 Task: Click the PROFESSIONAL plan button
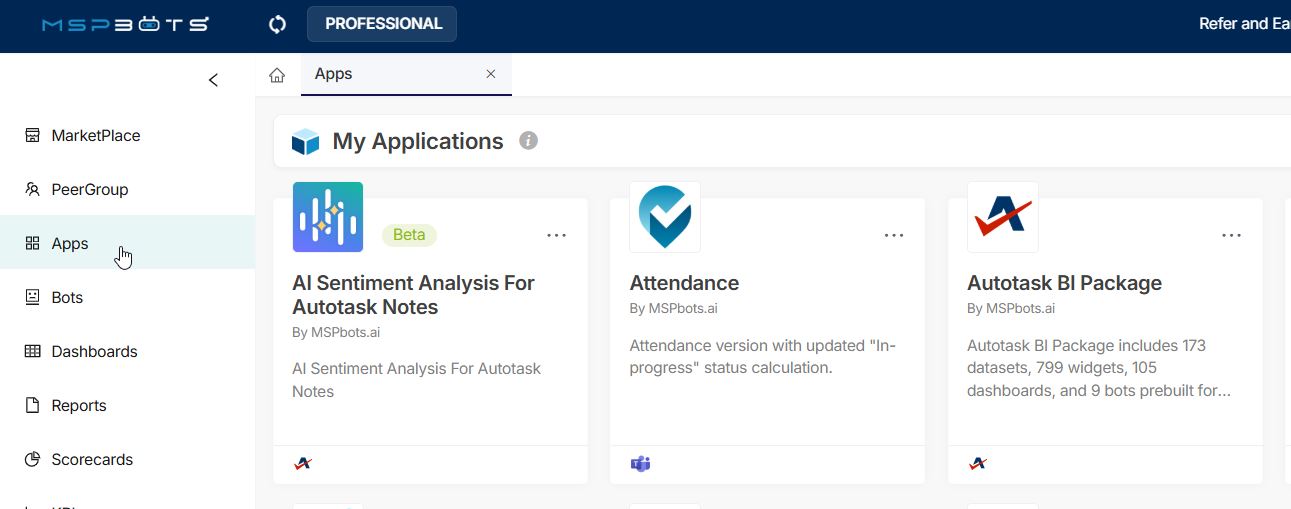pyautogui.click(x=382, y=24)
